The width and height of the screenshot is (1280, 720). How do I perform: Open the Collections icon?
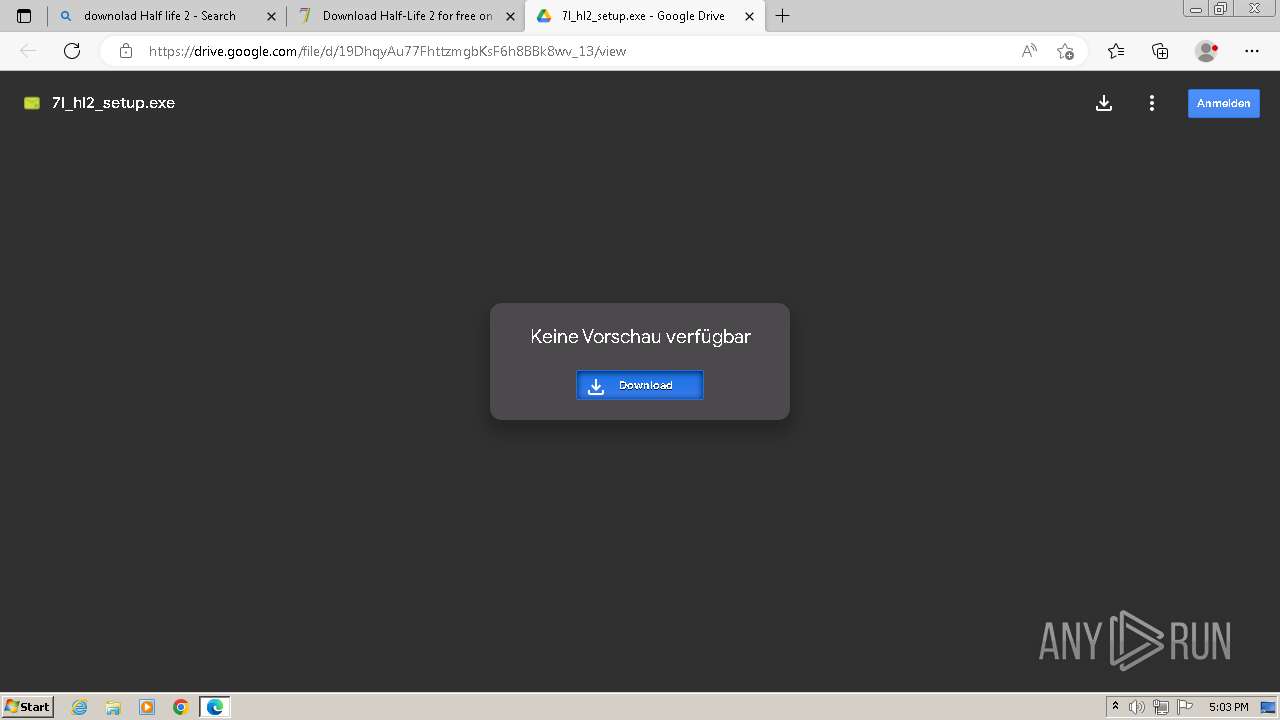pyautogui.click(x=1160, y=51)
